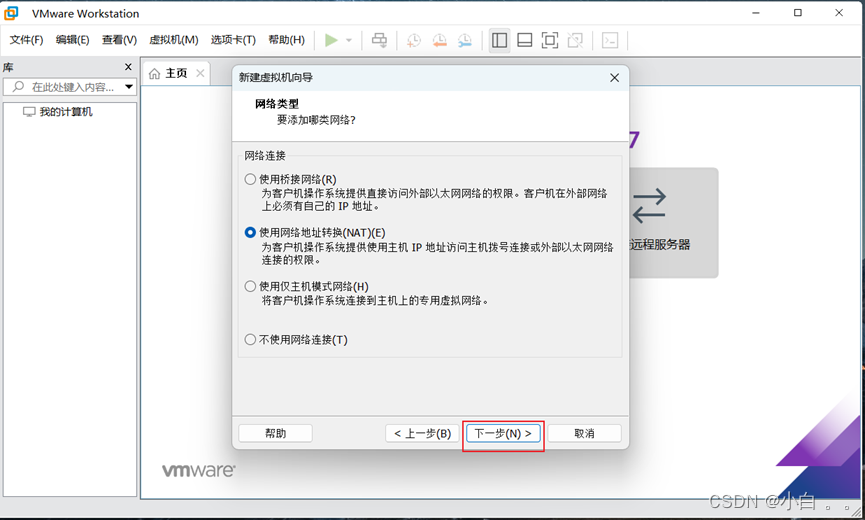Click the VMware Workstation title bar logo

[x=11, y=13]
